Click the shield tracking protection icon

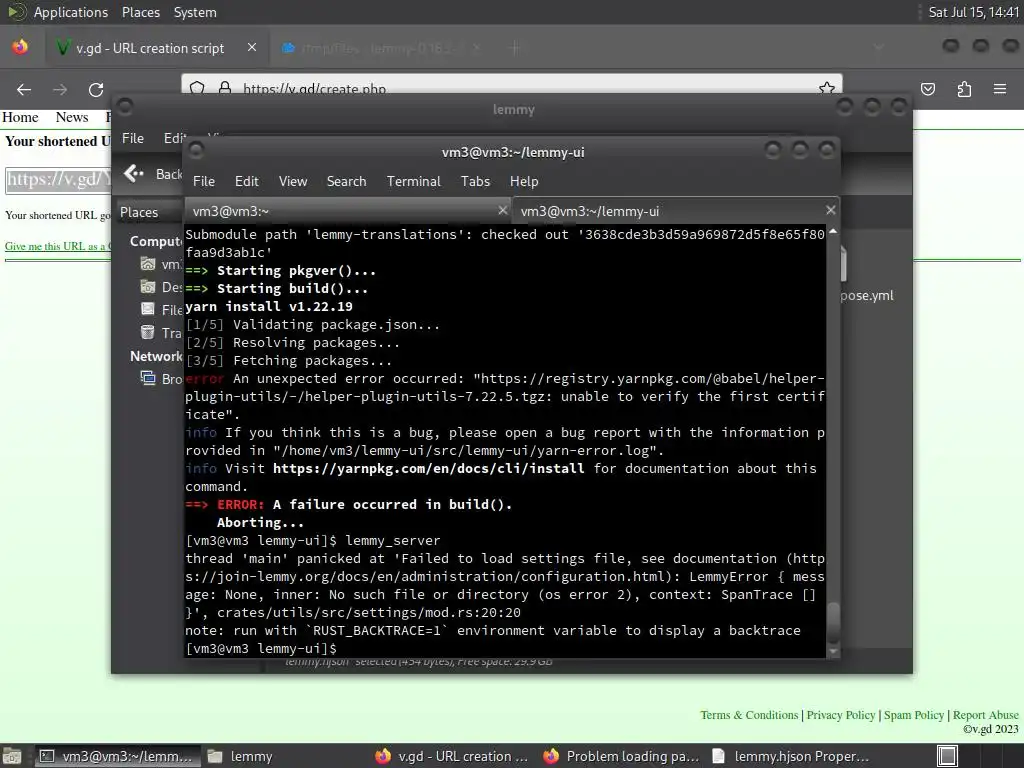tap(197, 88)
